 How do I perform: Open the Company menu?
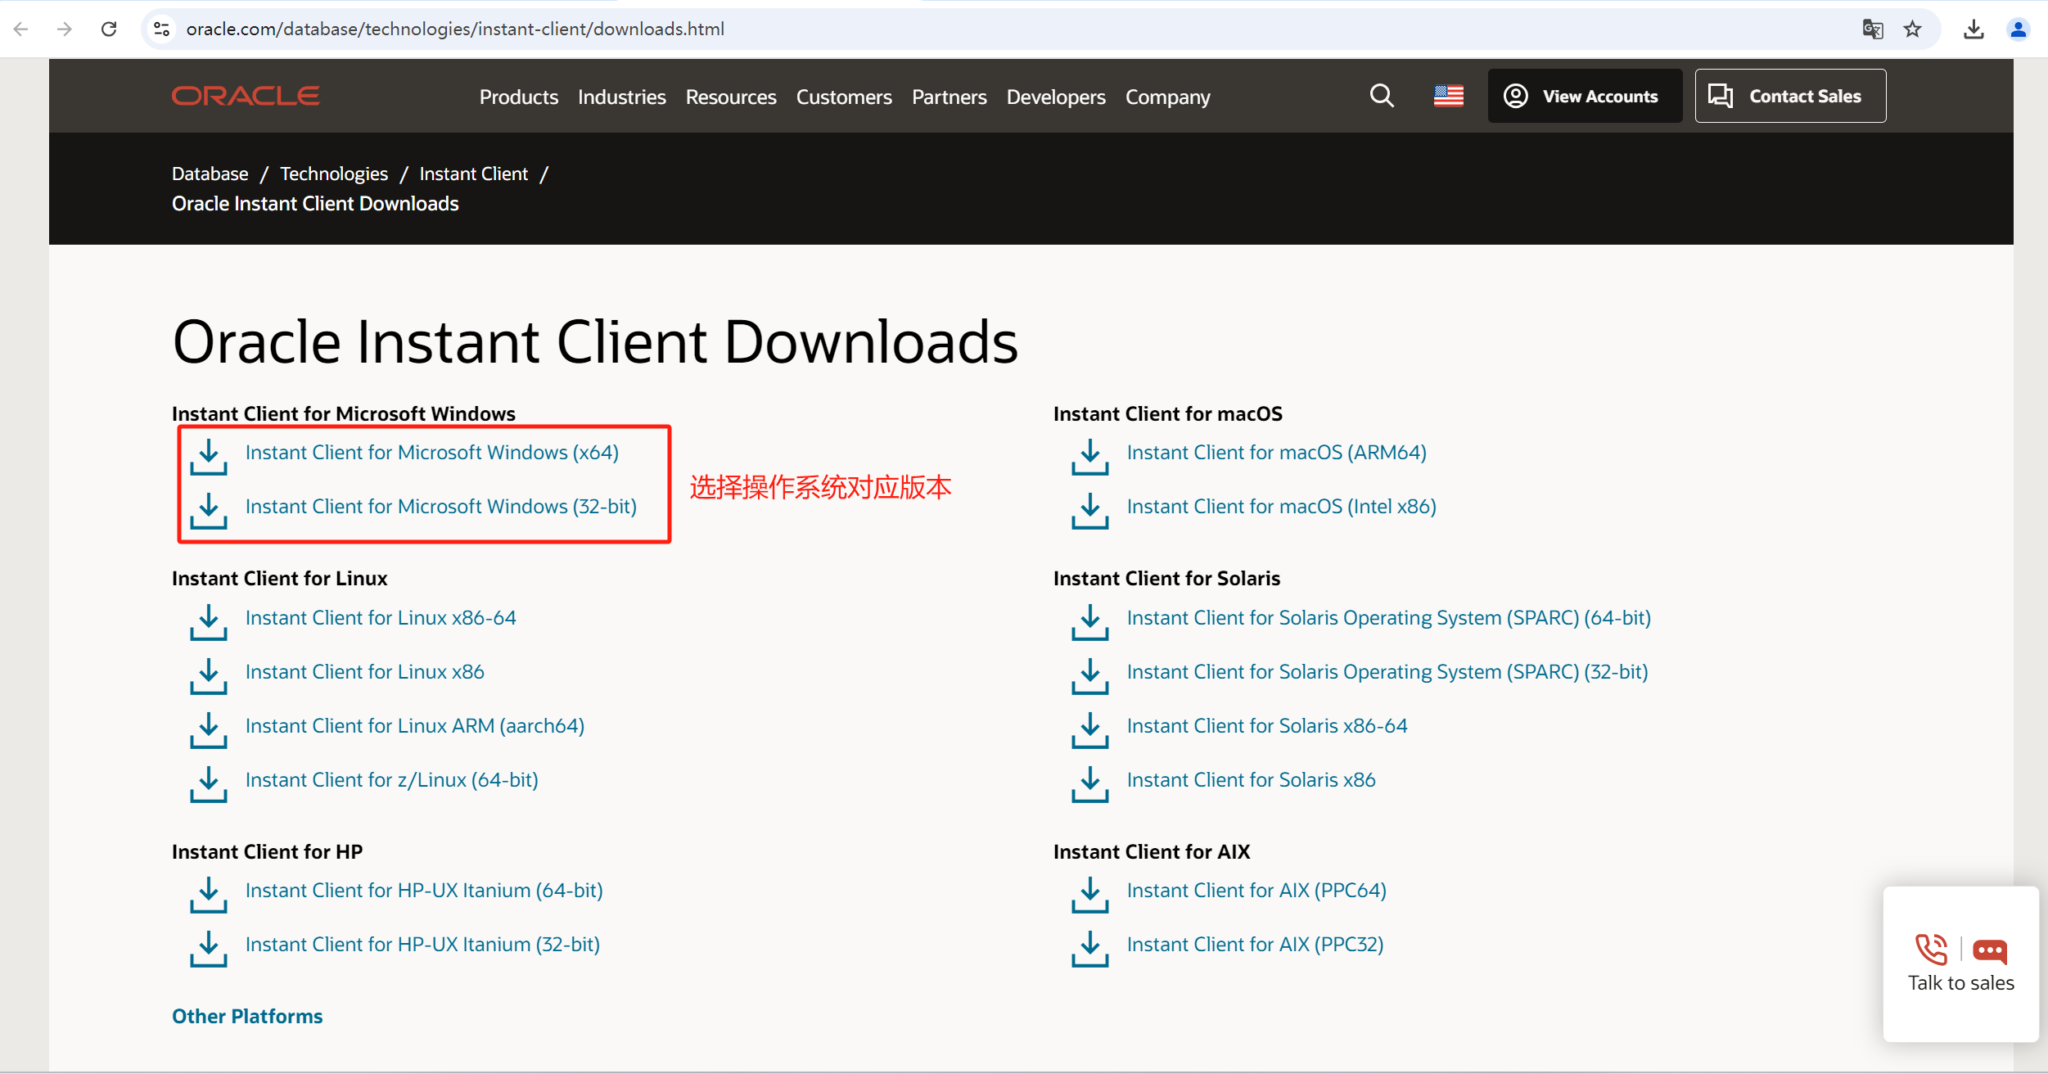[1166, 97]
